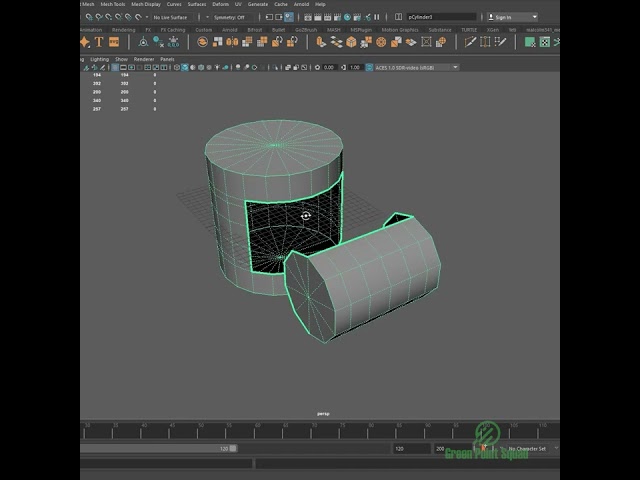Open the Arnold menu
640x480 pixels.
point(301,4)
